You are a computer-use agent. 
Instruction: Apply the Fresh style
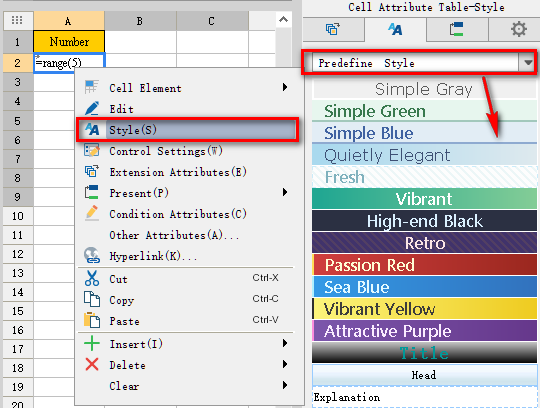point(424,177)
